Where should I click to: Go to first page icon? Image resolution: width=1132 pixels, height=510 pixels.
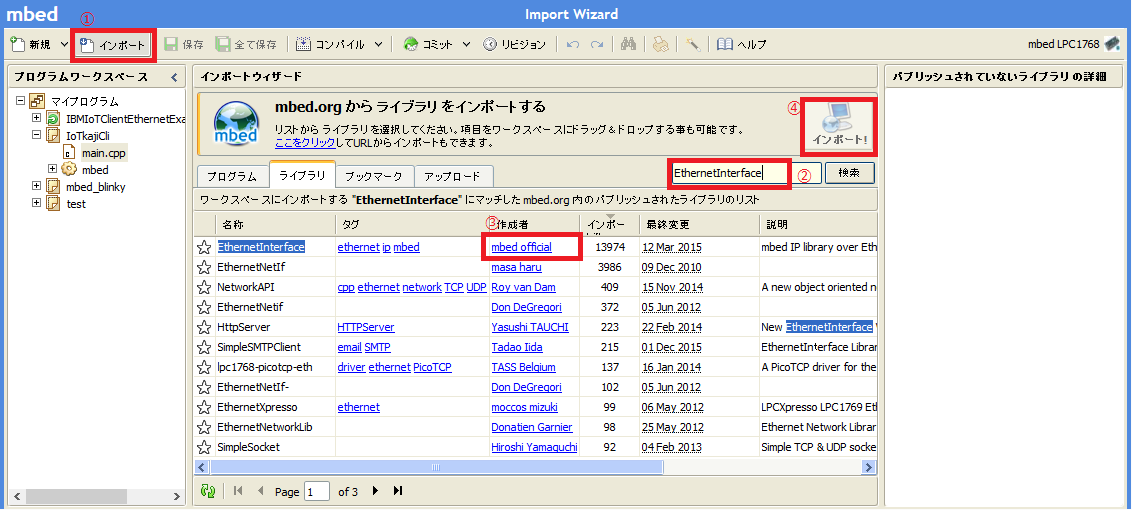[238, 491]
